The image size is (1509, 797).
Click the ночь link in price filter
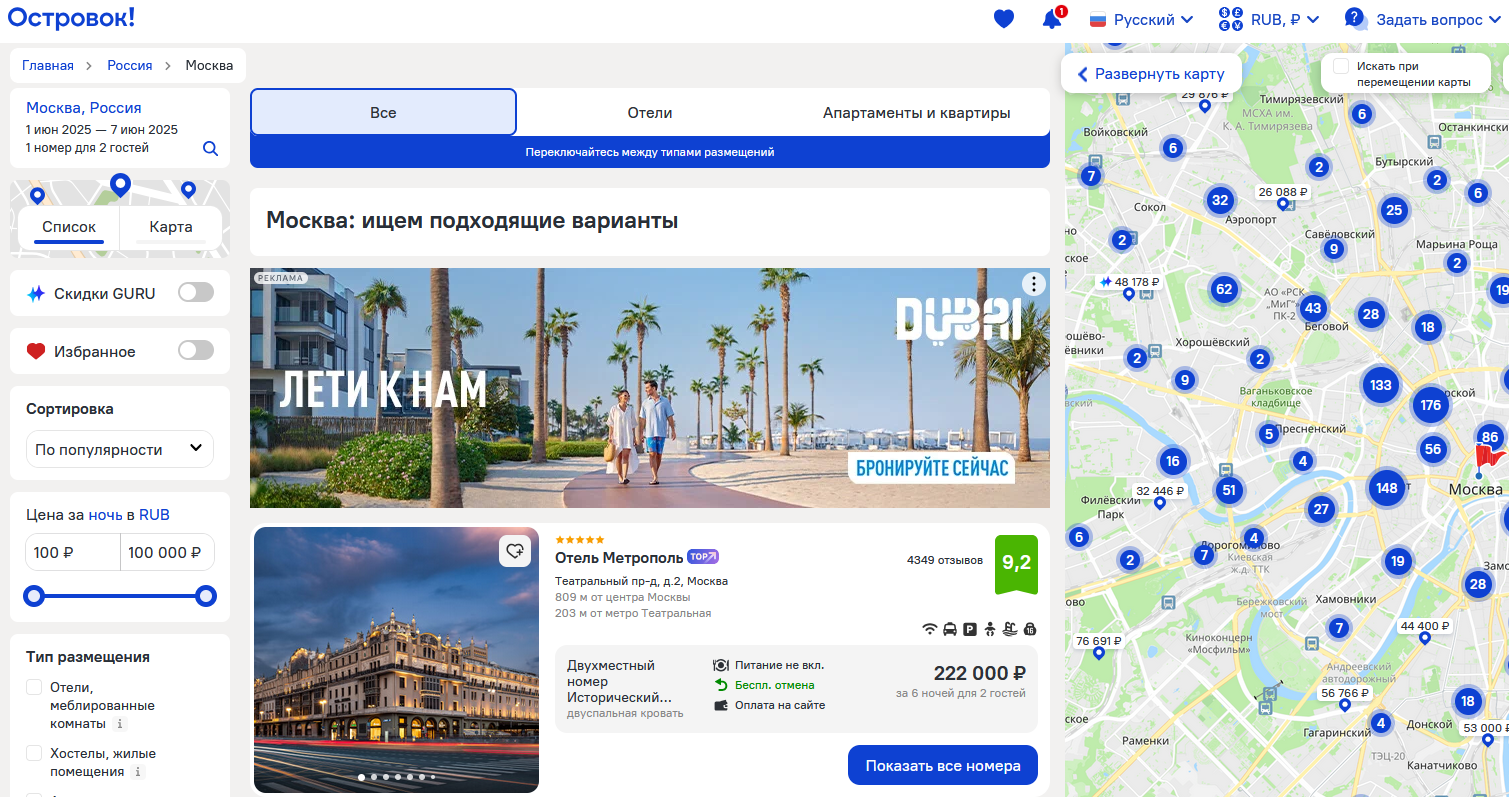point(106,515)
